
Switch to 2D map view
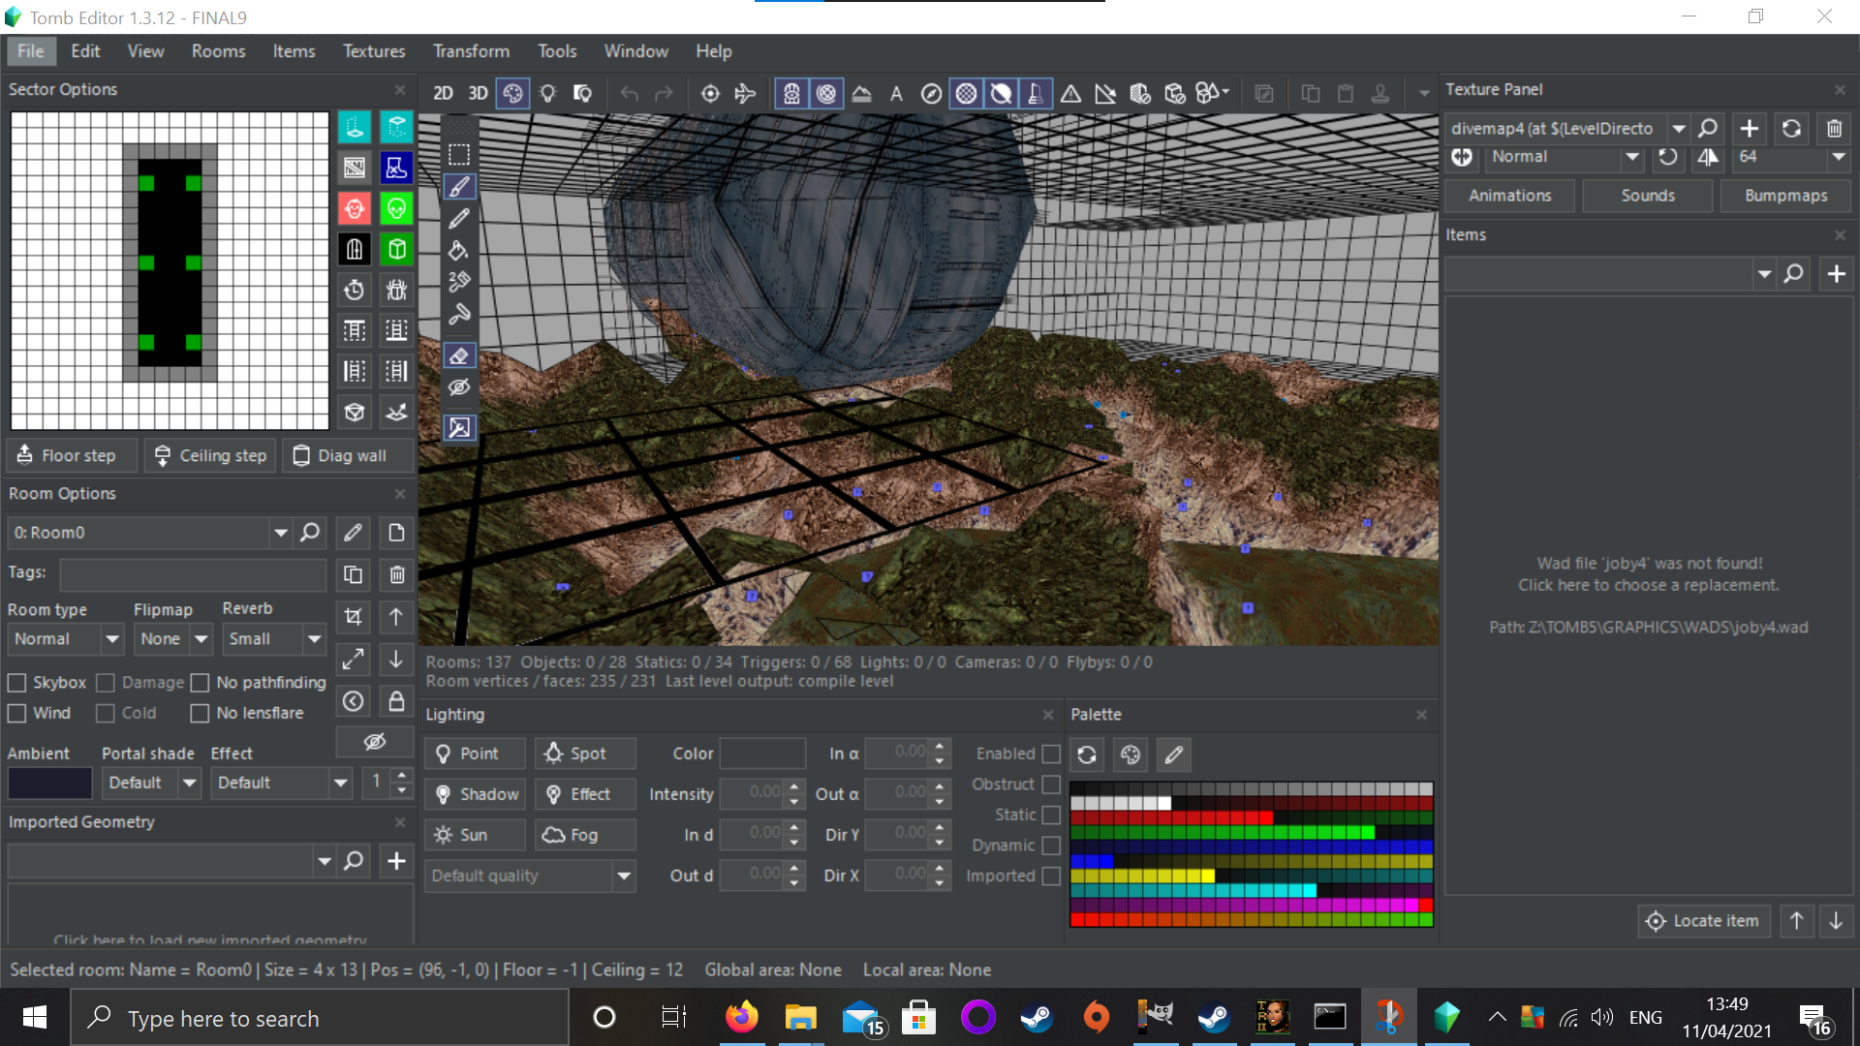tap(442, 93)
